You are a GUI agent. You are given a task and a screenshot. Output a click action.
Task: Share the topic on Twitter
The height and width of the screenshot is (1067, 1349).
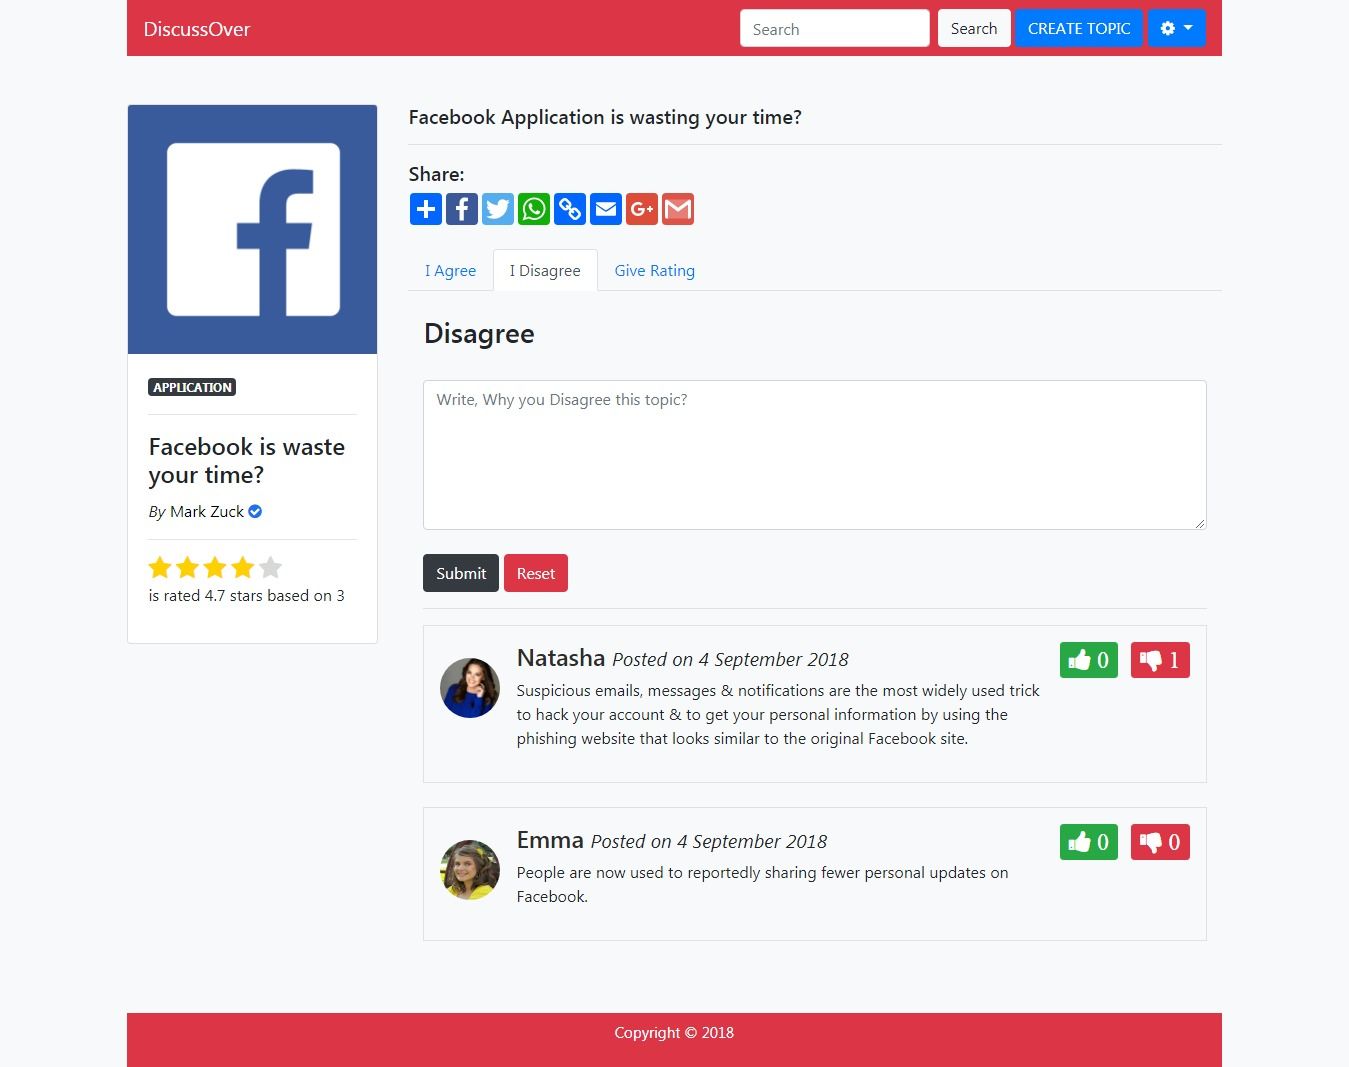pos(498,209)
